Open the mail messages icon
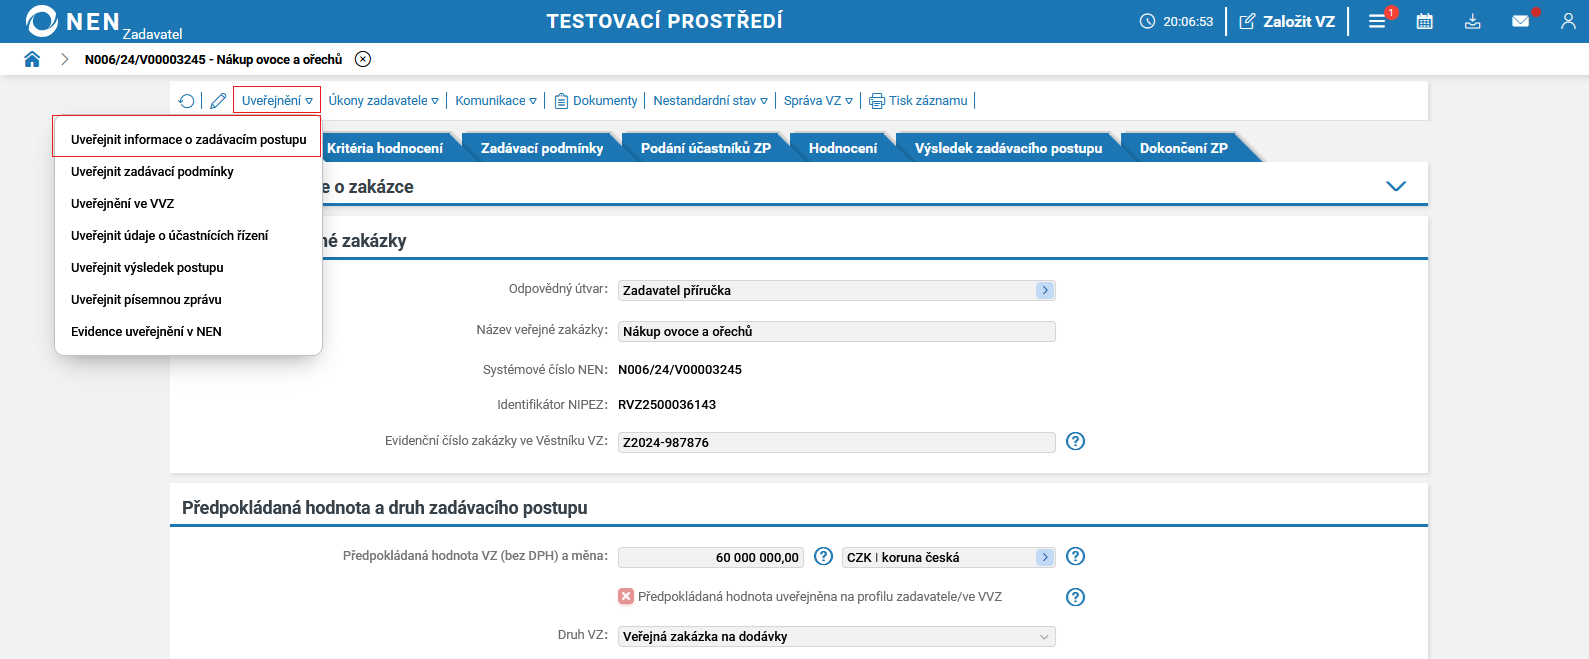The image size is (1589, 659). point(1520,21)
